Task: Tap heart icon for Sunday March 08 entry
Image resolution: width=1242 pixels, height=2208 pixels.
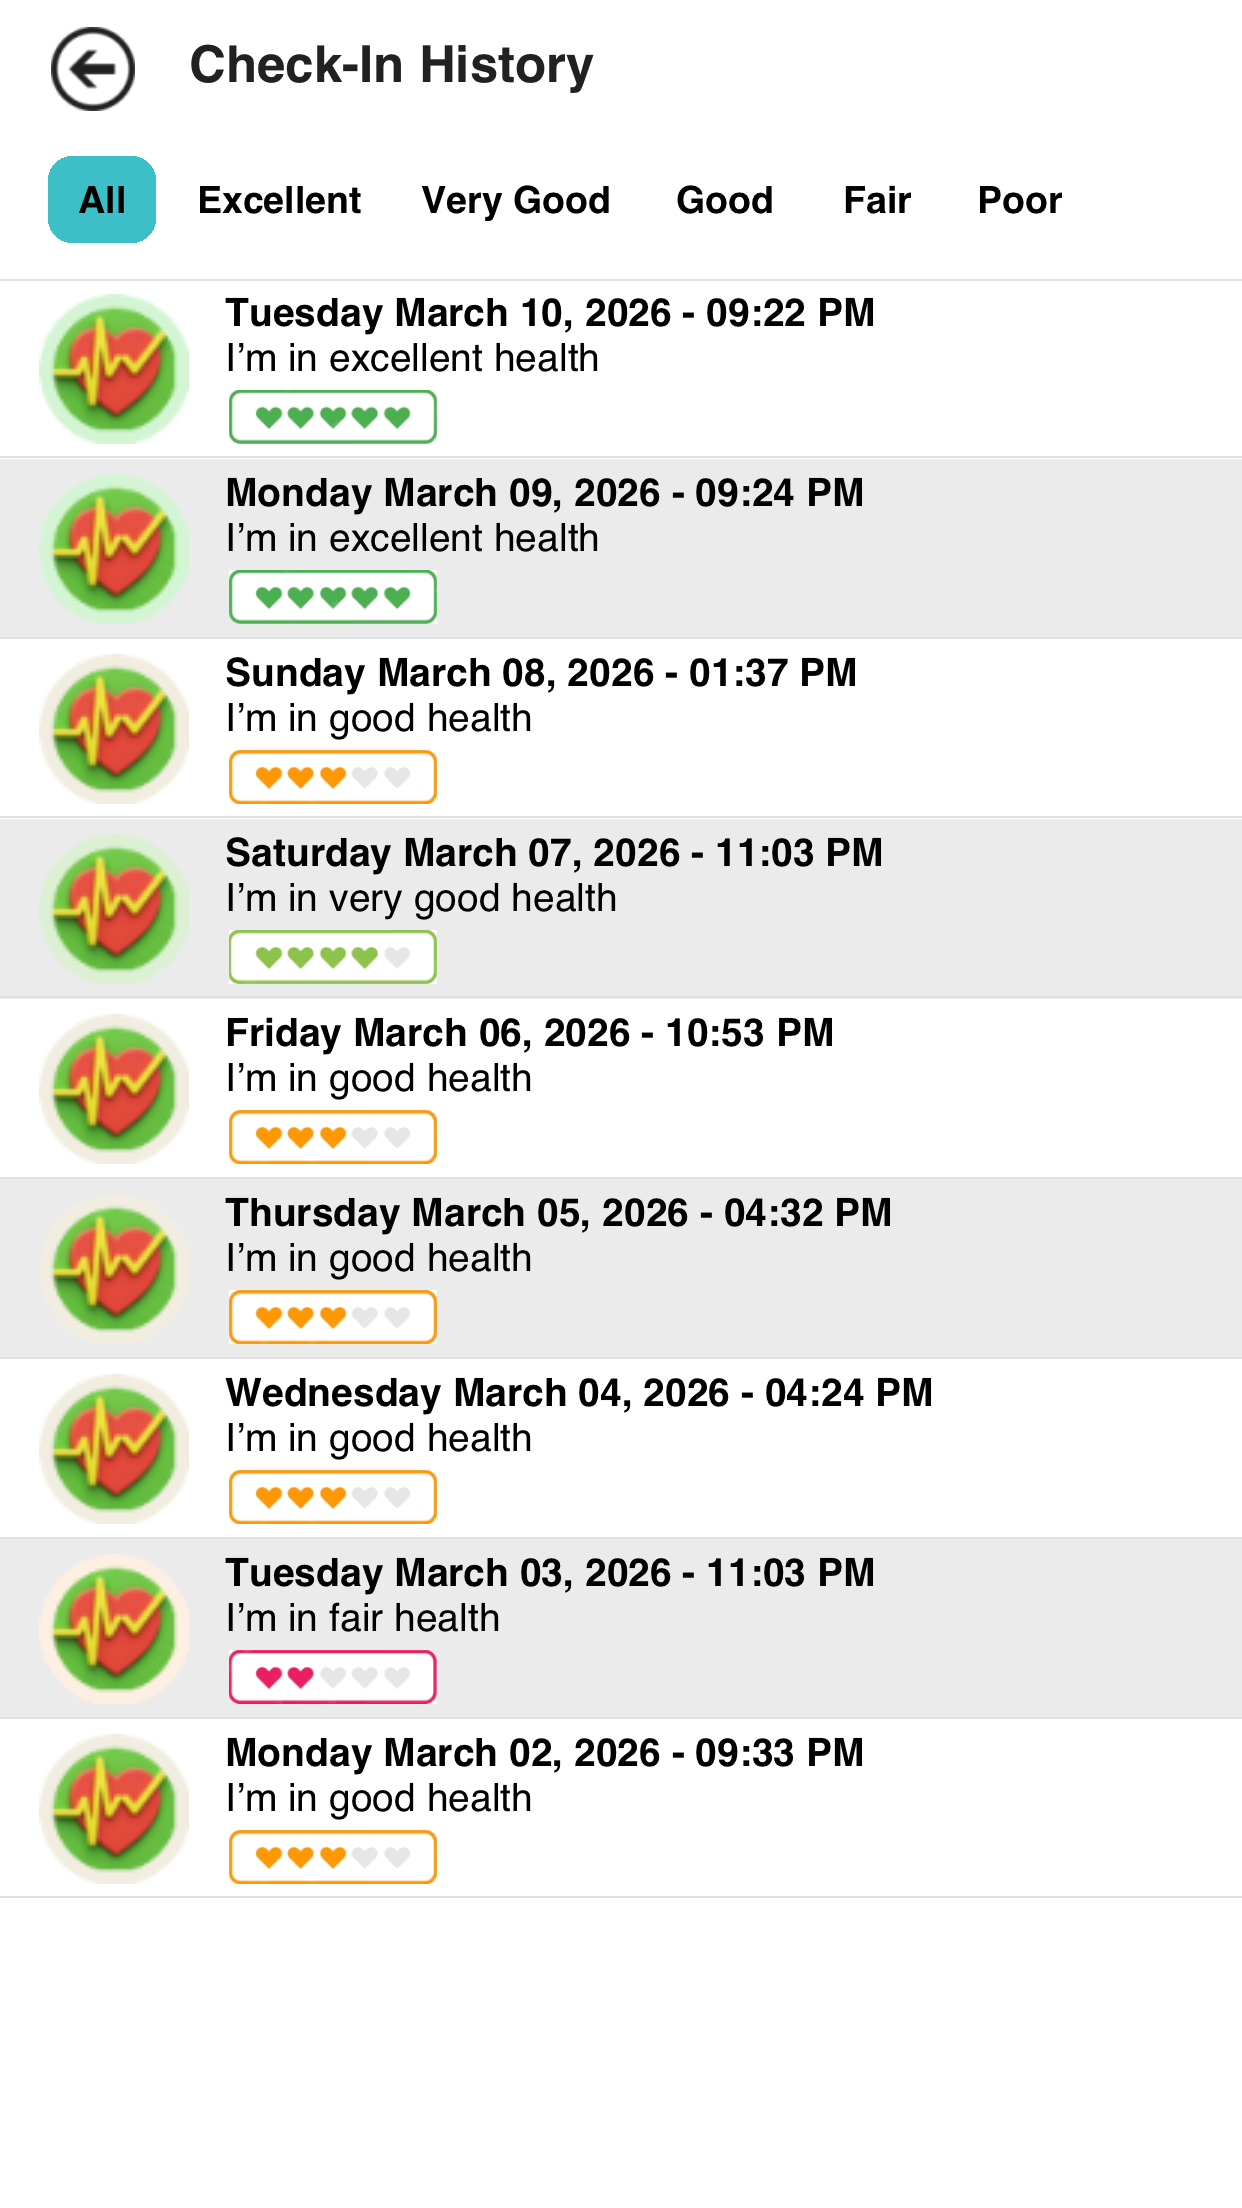Action: (114, 729)
